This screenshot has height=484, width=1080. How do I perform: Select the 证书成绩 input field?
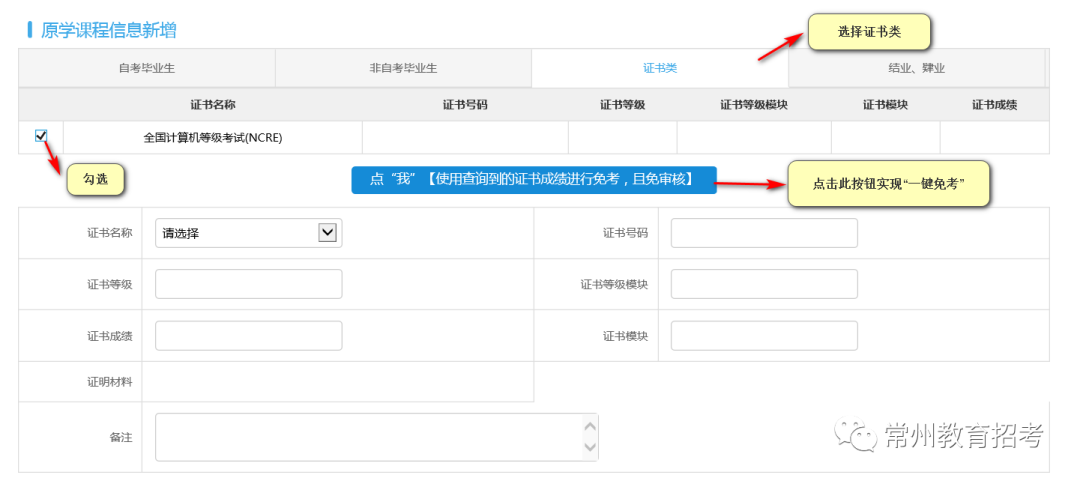pos(249,335)
